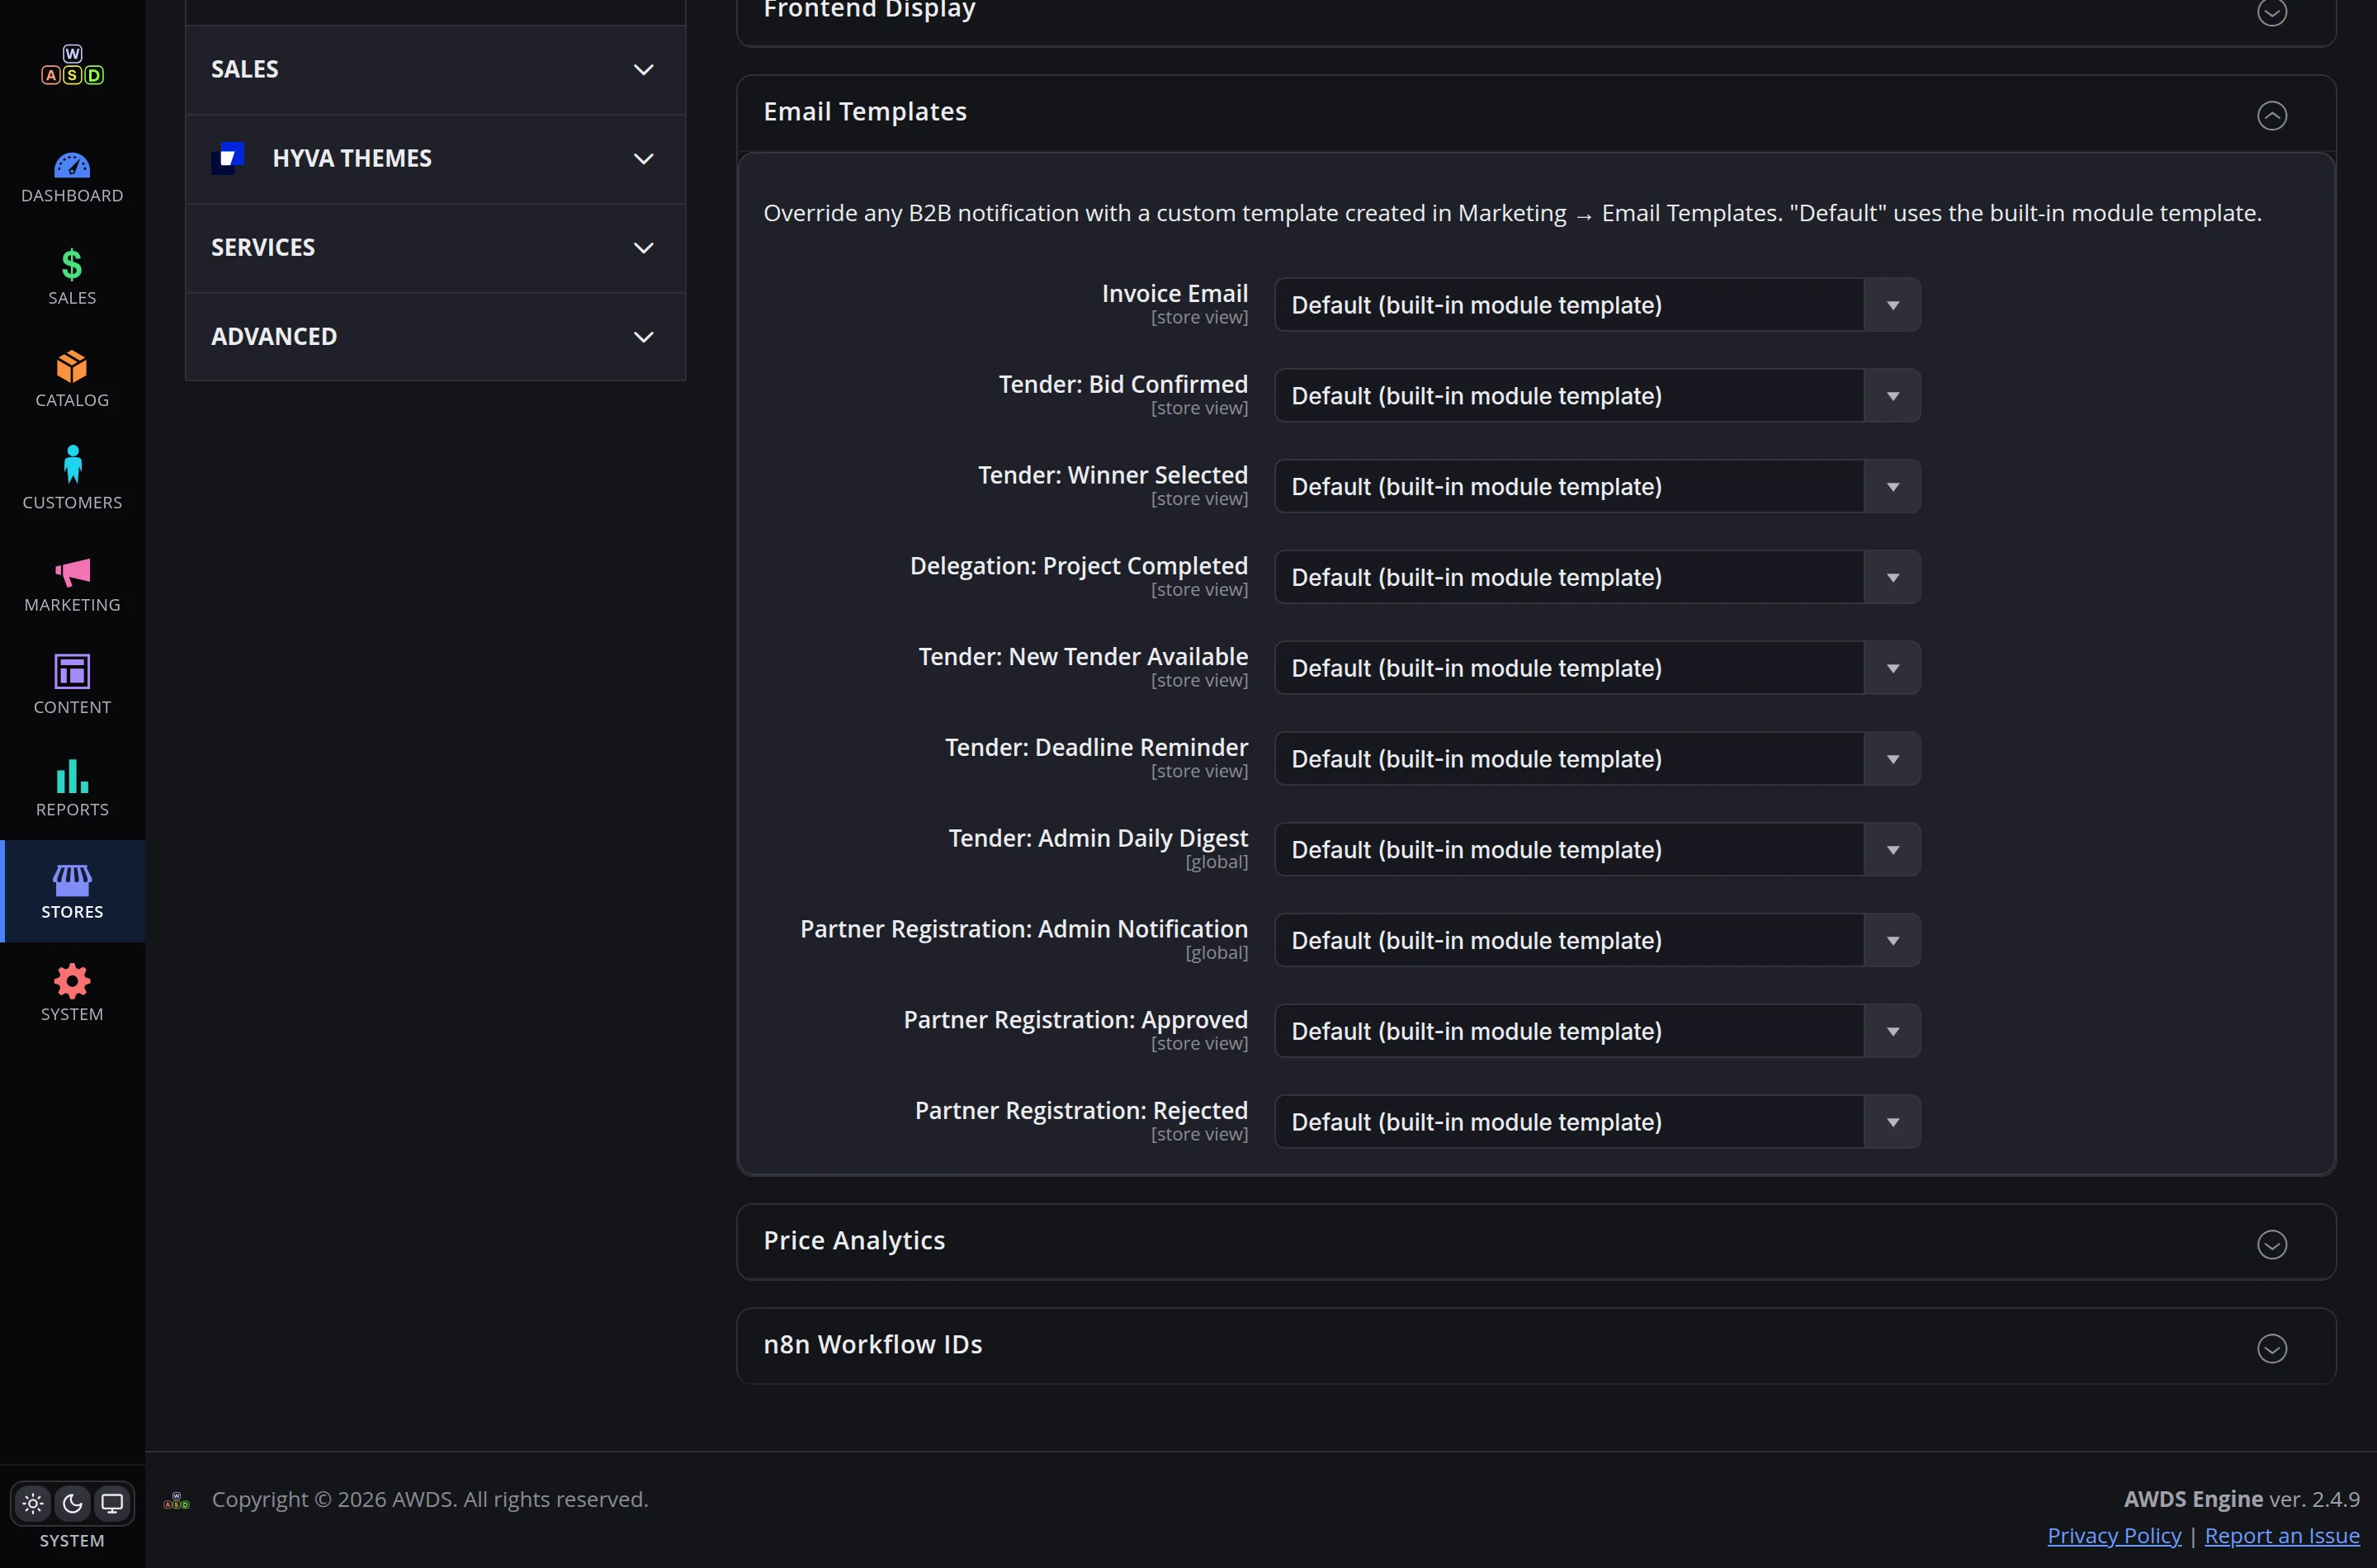Open Tender: Deadline Reminder template dropdown
The image size is (2377, 1568).
tap(1597, 759)
